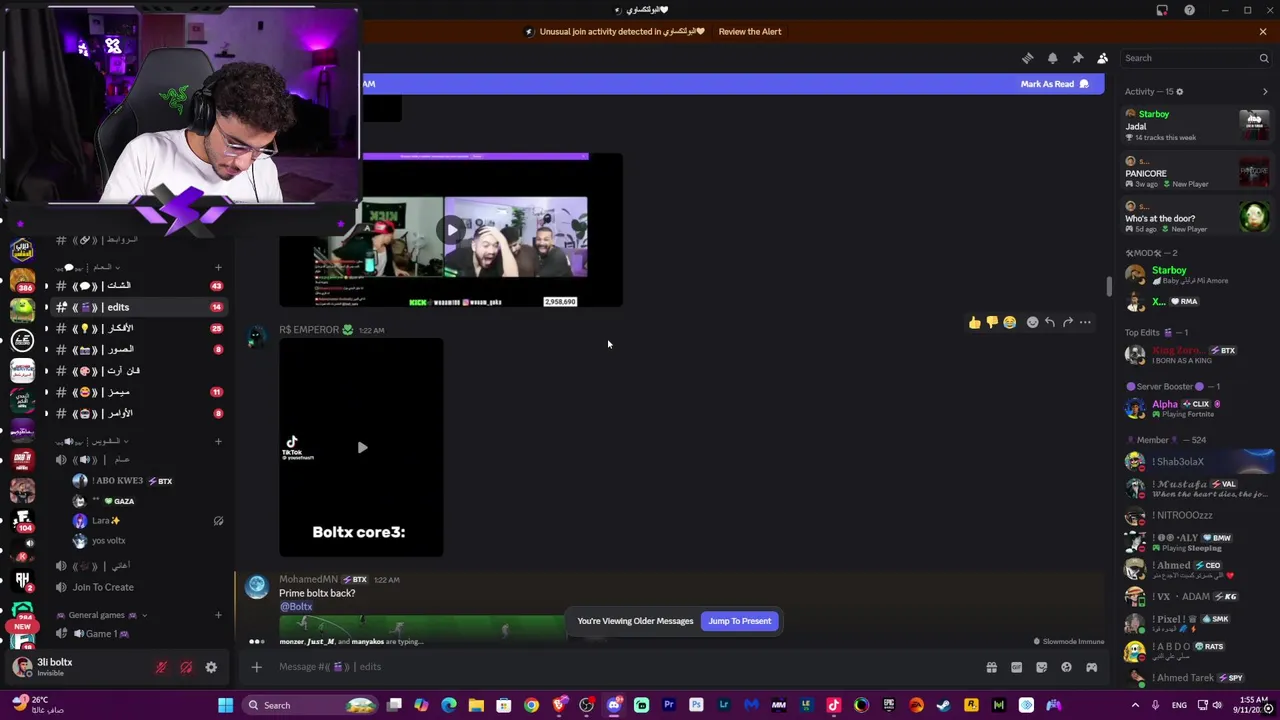Image resolution: width=1280 pixels, height=720 pixels.
Task: Click the Forward arrow on message
Action: click(1068, 322)
